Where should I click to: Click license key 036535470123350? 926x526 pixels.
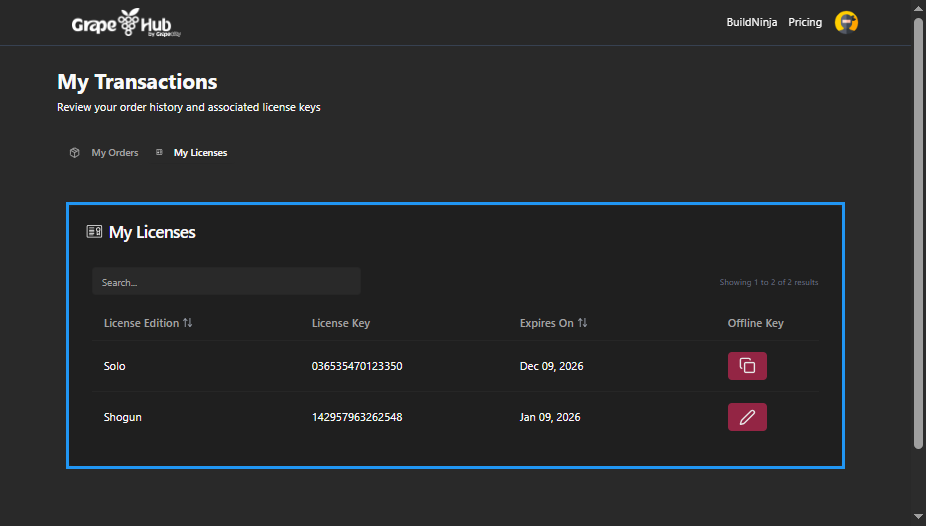click(x=357, y=366)
